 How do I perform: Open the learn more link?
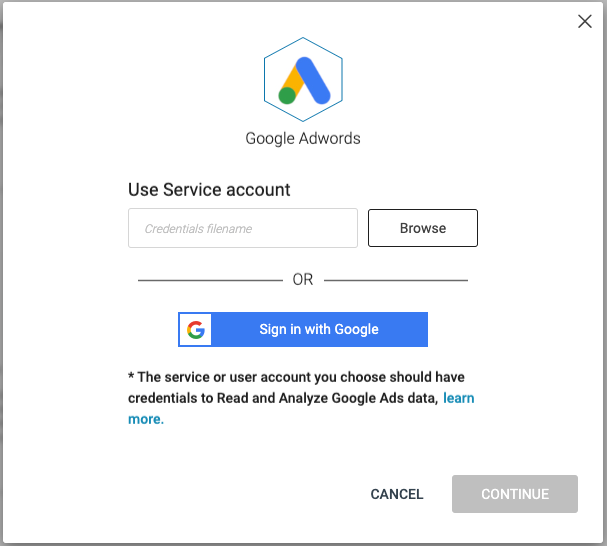coord(459,398)
